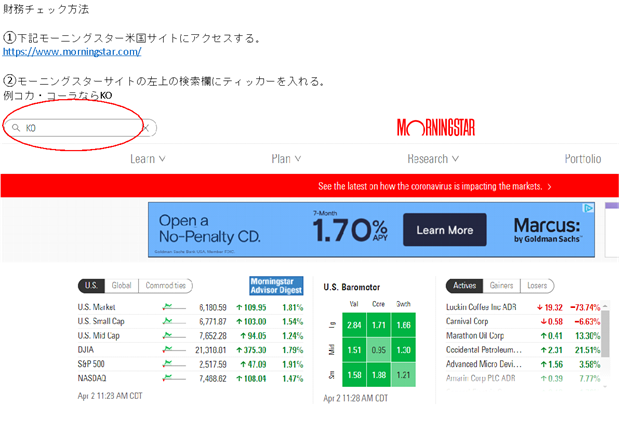Open Luckin Coffee Inc ADR stock
Screen dimensions: 624x432
click(481, 307)
